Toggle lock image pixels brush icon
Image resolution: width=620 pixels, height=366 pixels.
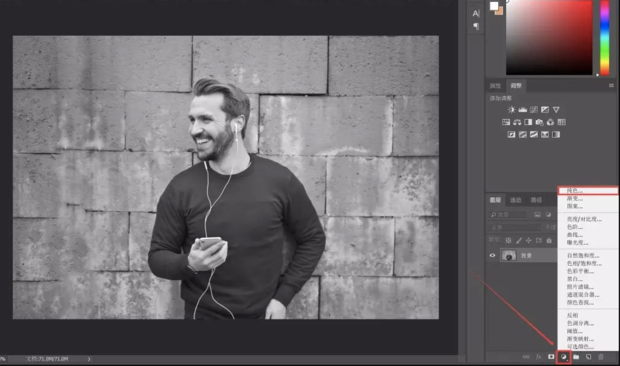click(x=519, y=240)
